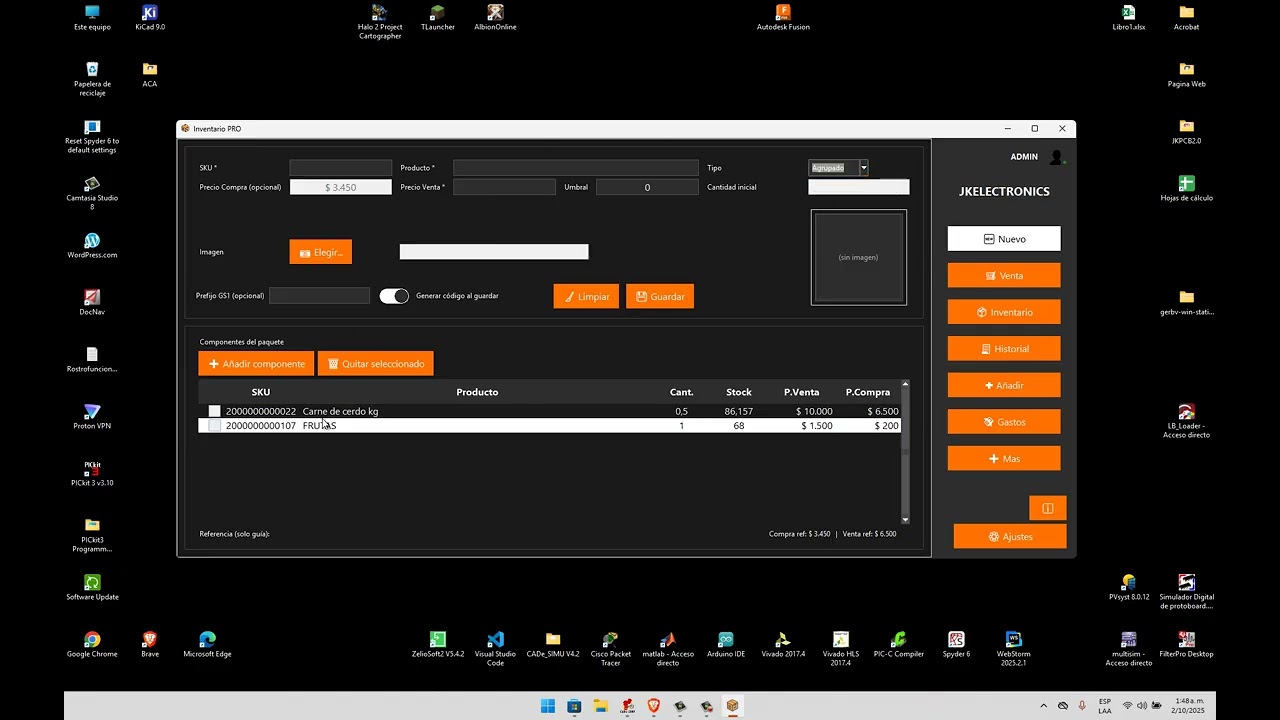This screenshot has width=1280, height=720.
Task: Open Este equipo desktop icon
Action: click(x=92, y=17)
